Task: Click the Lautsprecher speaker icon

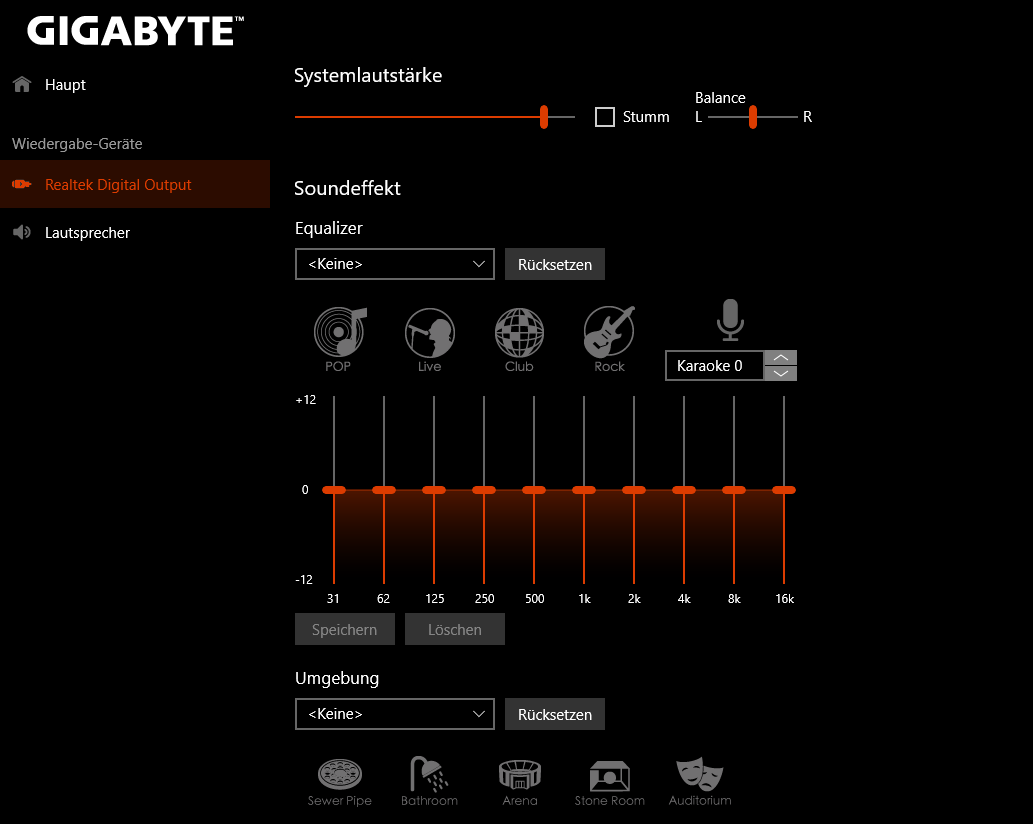Action: point(22,232)
